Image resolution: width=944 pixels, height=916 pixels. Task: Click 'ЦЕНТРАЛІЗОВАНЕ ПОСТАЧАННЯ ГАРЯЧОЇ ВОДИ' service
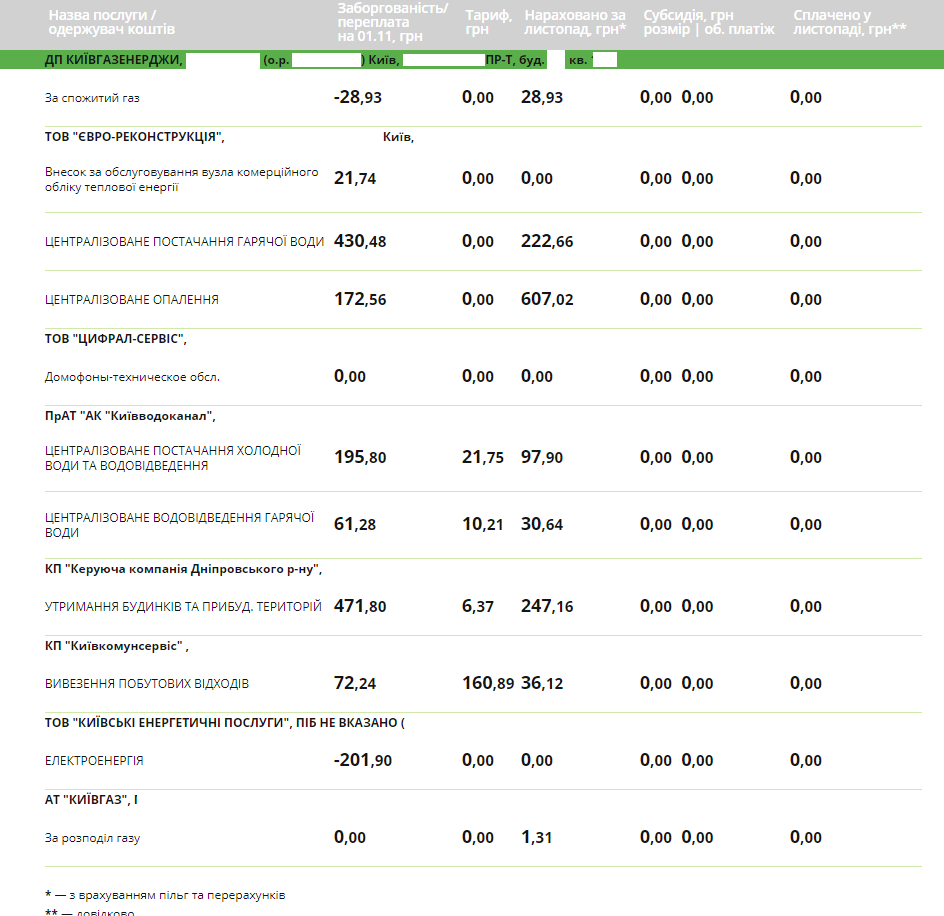tap(184, 241)
